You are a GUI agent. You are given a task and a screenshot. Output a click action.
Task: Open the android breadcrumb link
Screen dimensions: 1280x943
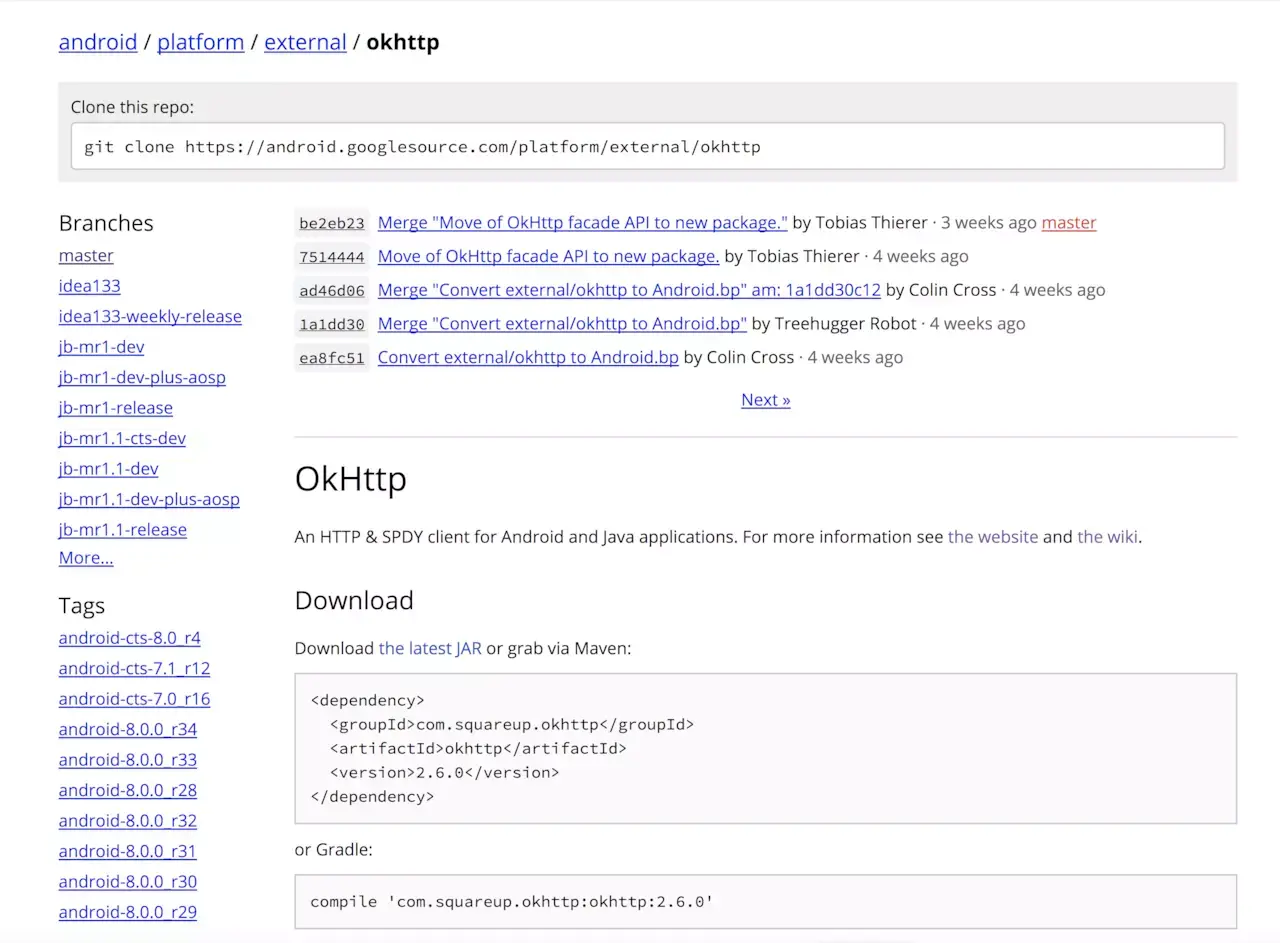(x=98, y=42)
